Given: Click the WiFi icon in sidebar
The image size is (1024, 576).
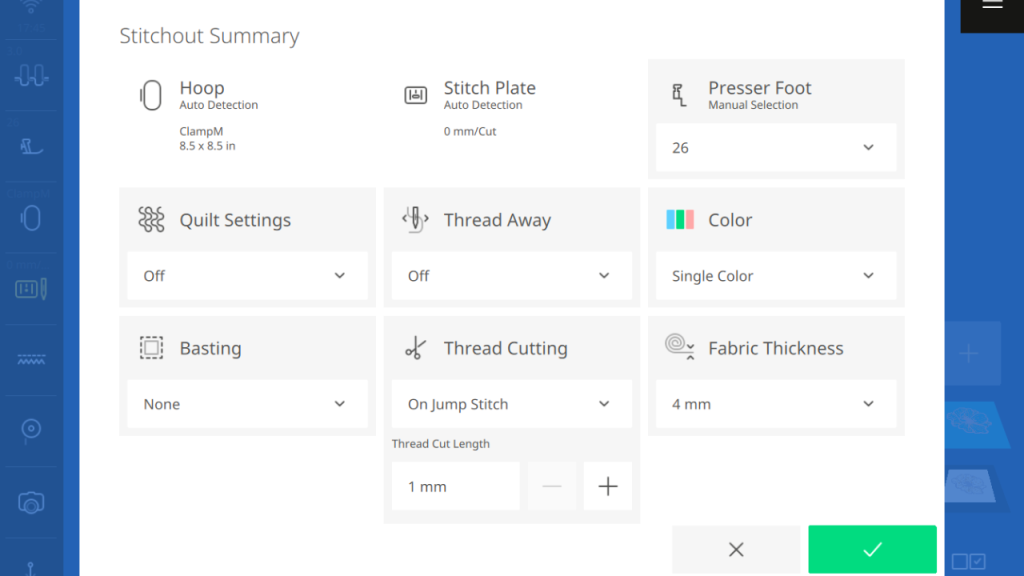Looking at the screenshot, I should pos(31,6).
